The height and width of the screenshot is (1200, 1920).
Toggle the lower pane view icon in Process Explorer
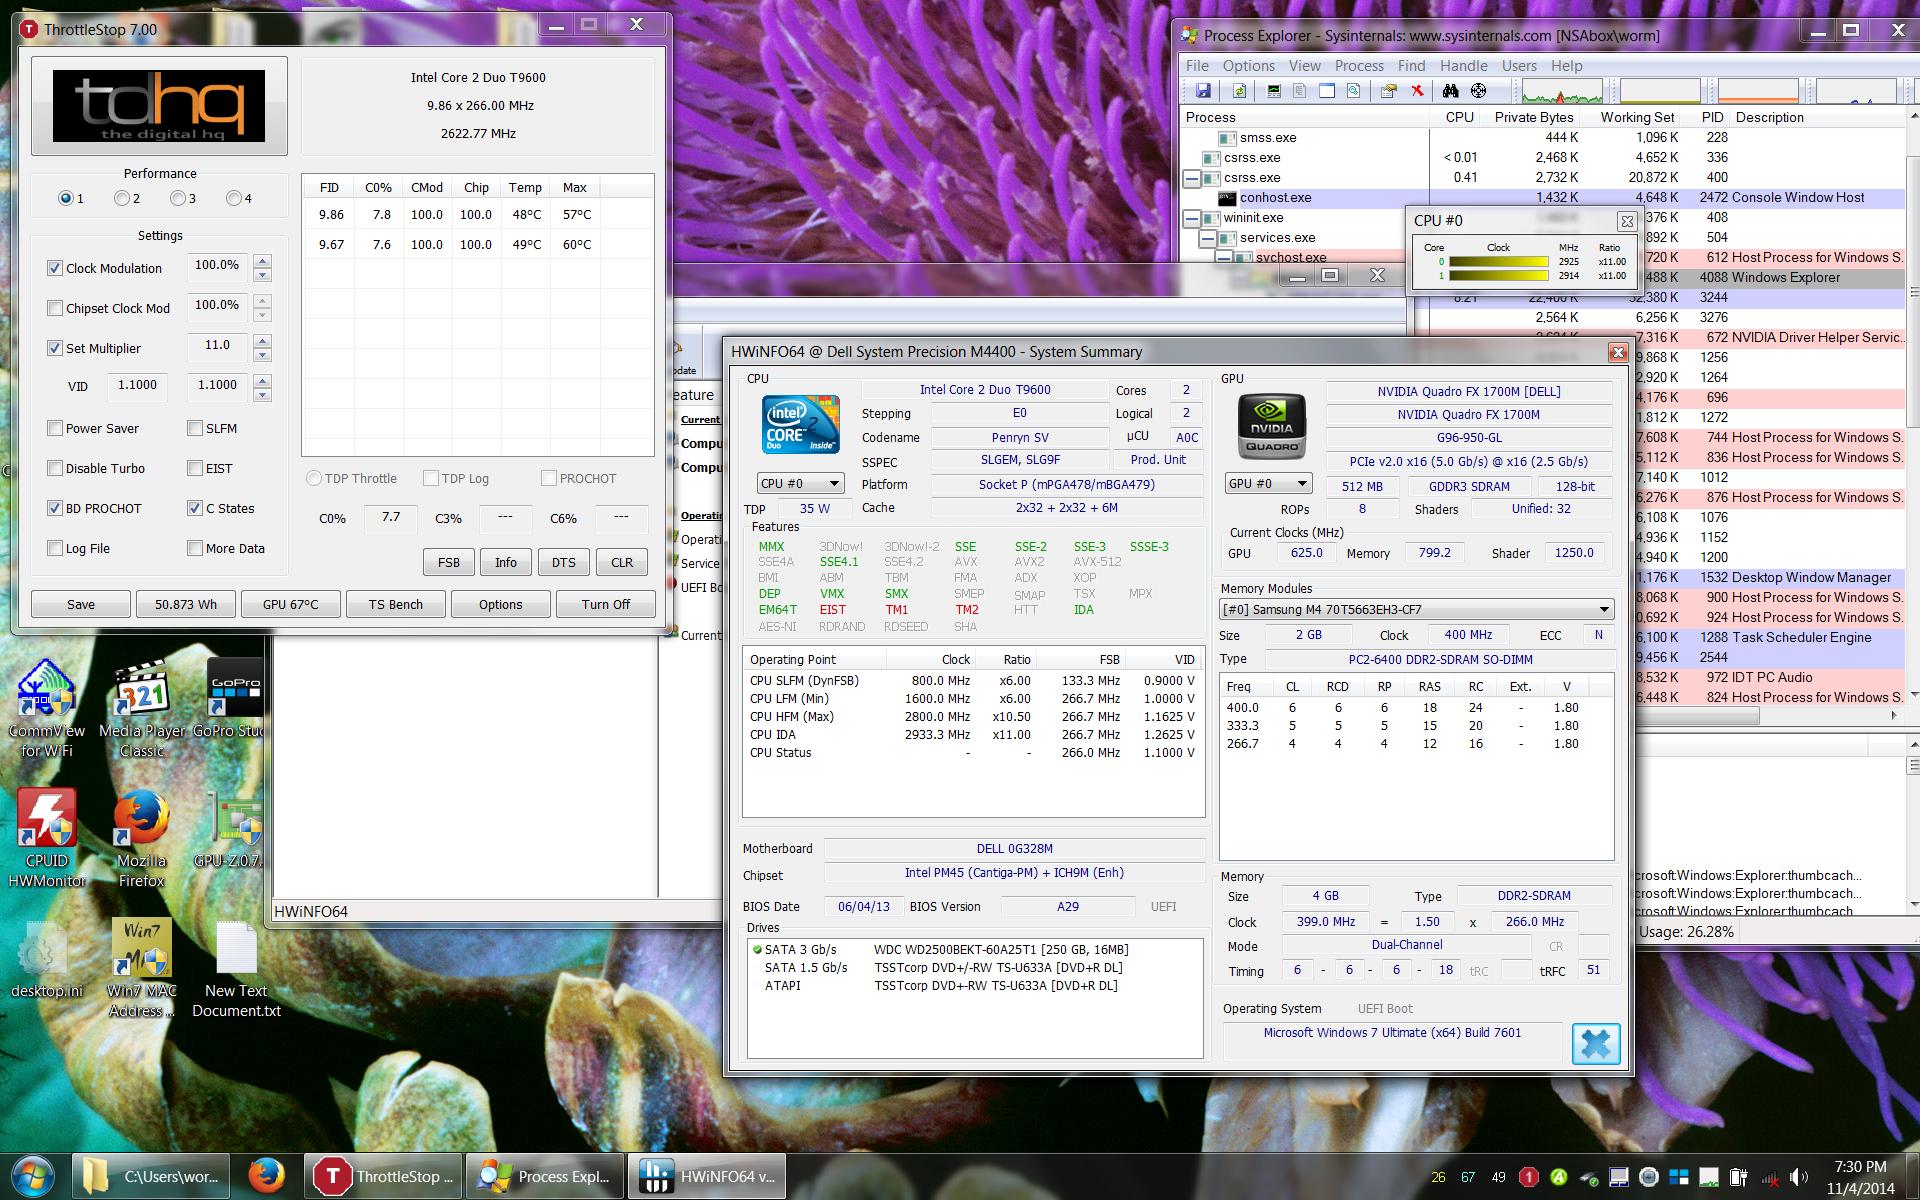point(1327,91)
